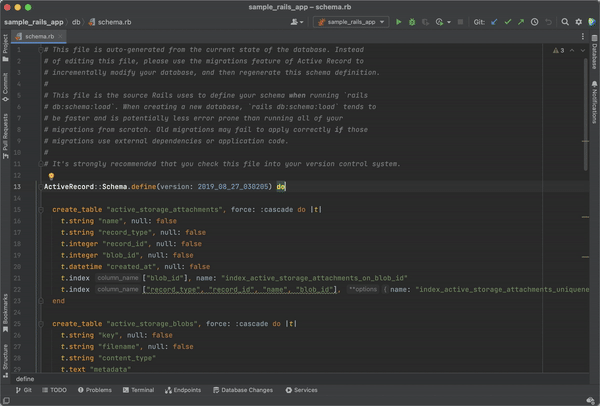Open IDE settings gear icon

pyautogui.click(x=578, y=21)
